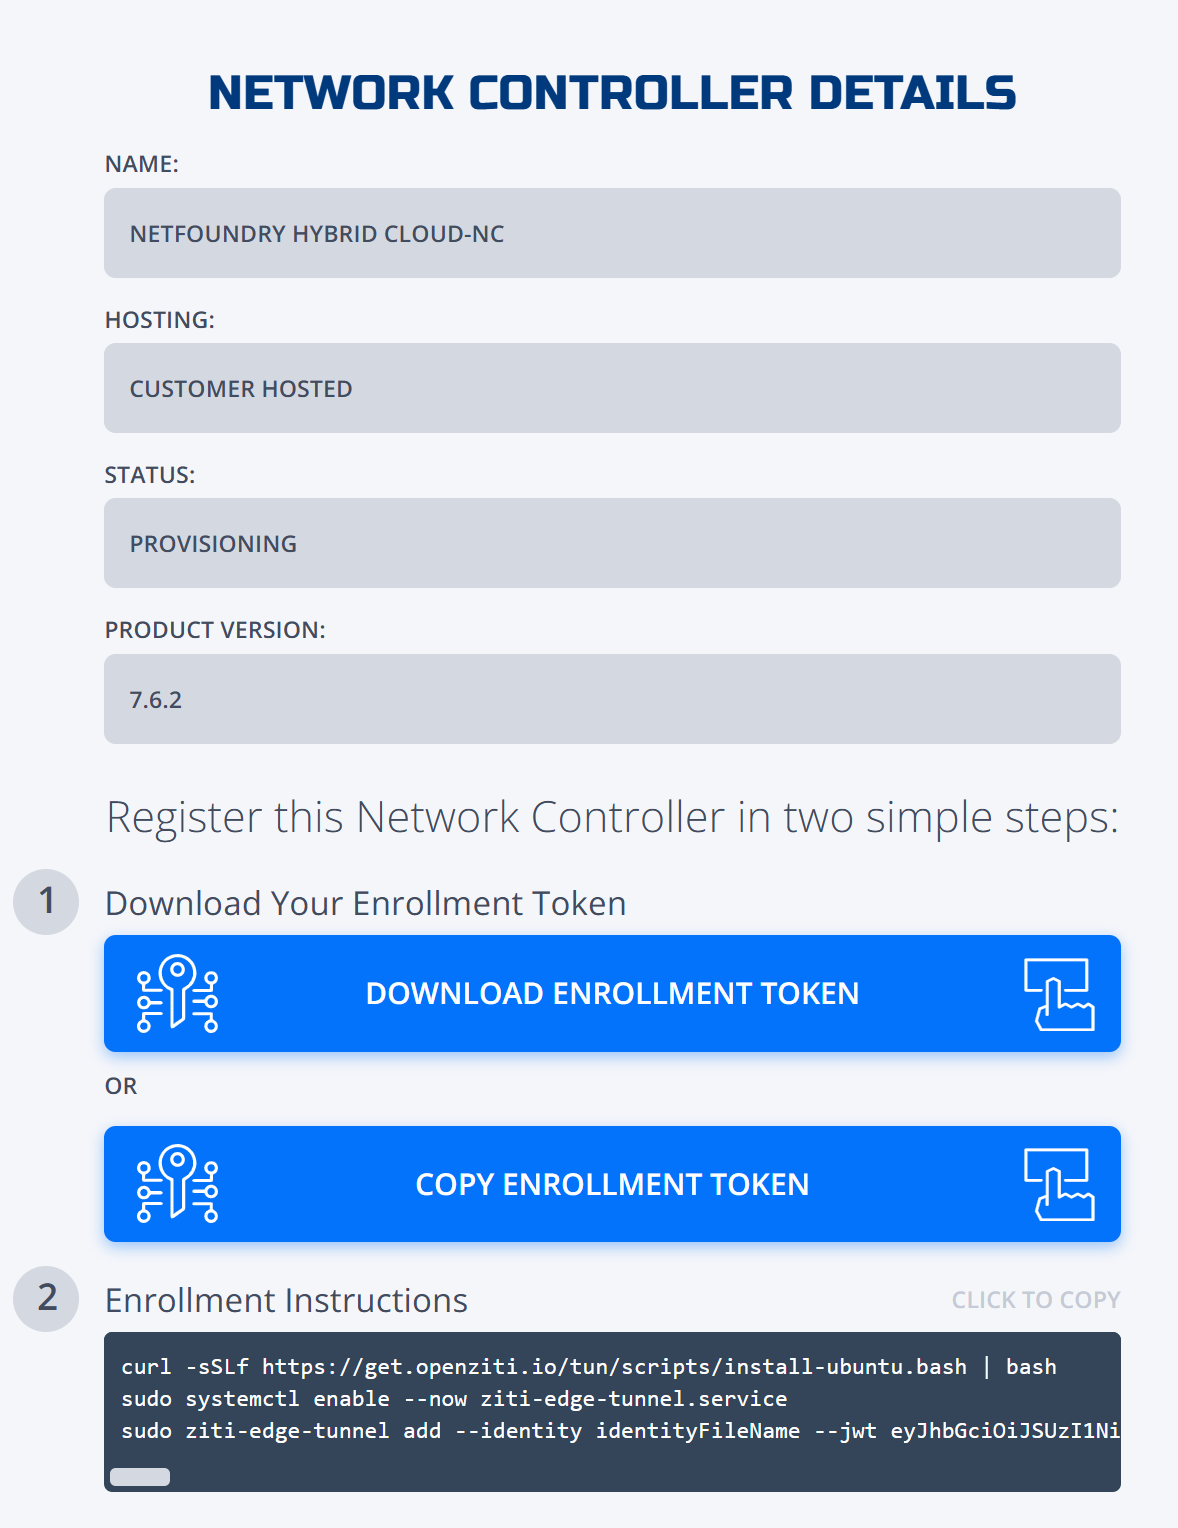Screen dimensions: 1178x1528
Task: Click the Download Your Enrollment Token heading
Action: tap(366, 903)
